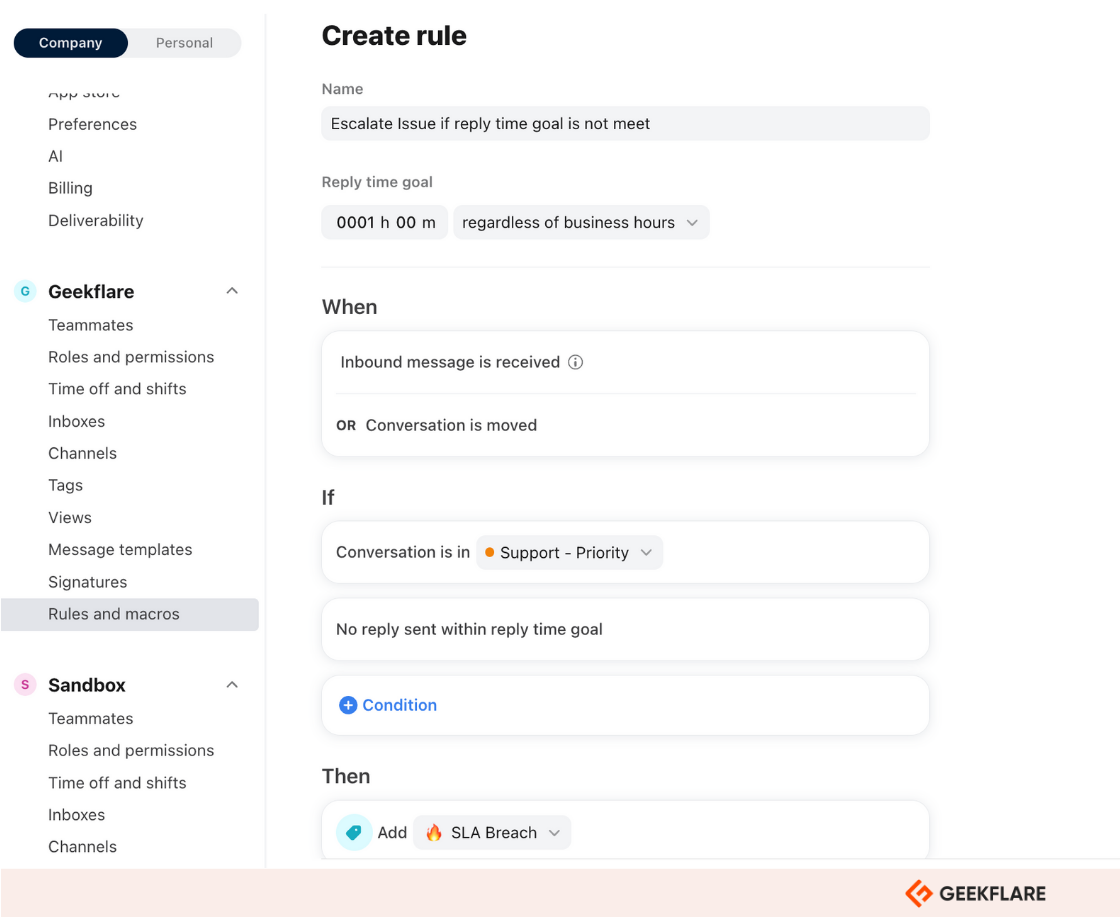Switch to the Personal settings toggle
Screen dimensions: 1120x917
[184, 43]
